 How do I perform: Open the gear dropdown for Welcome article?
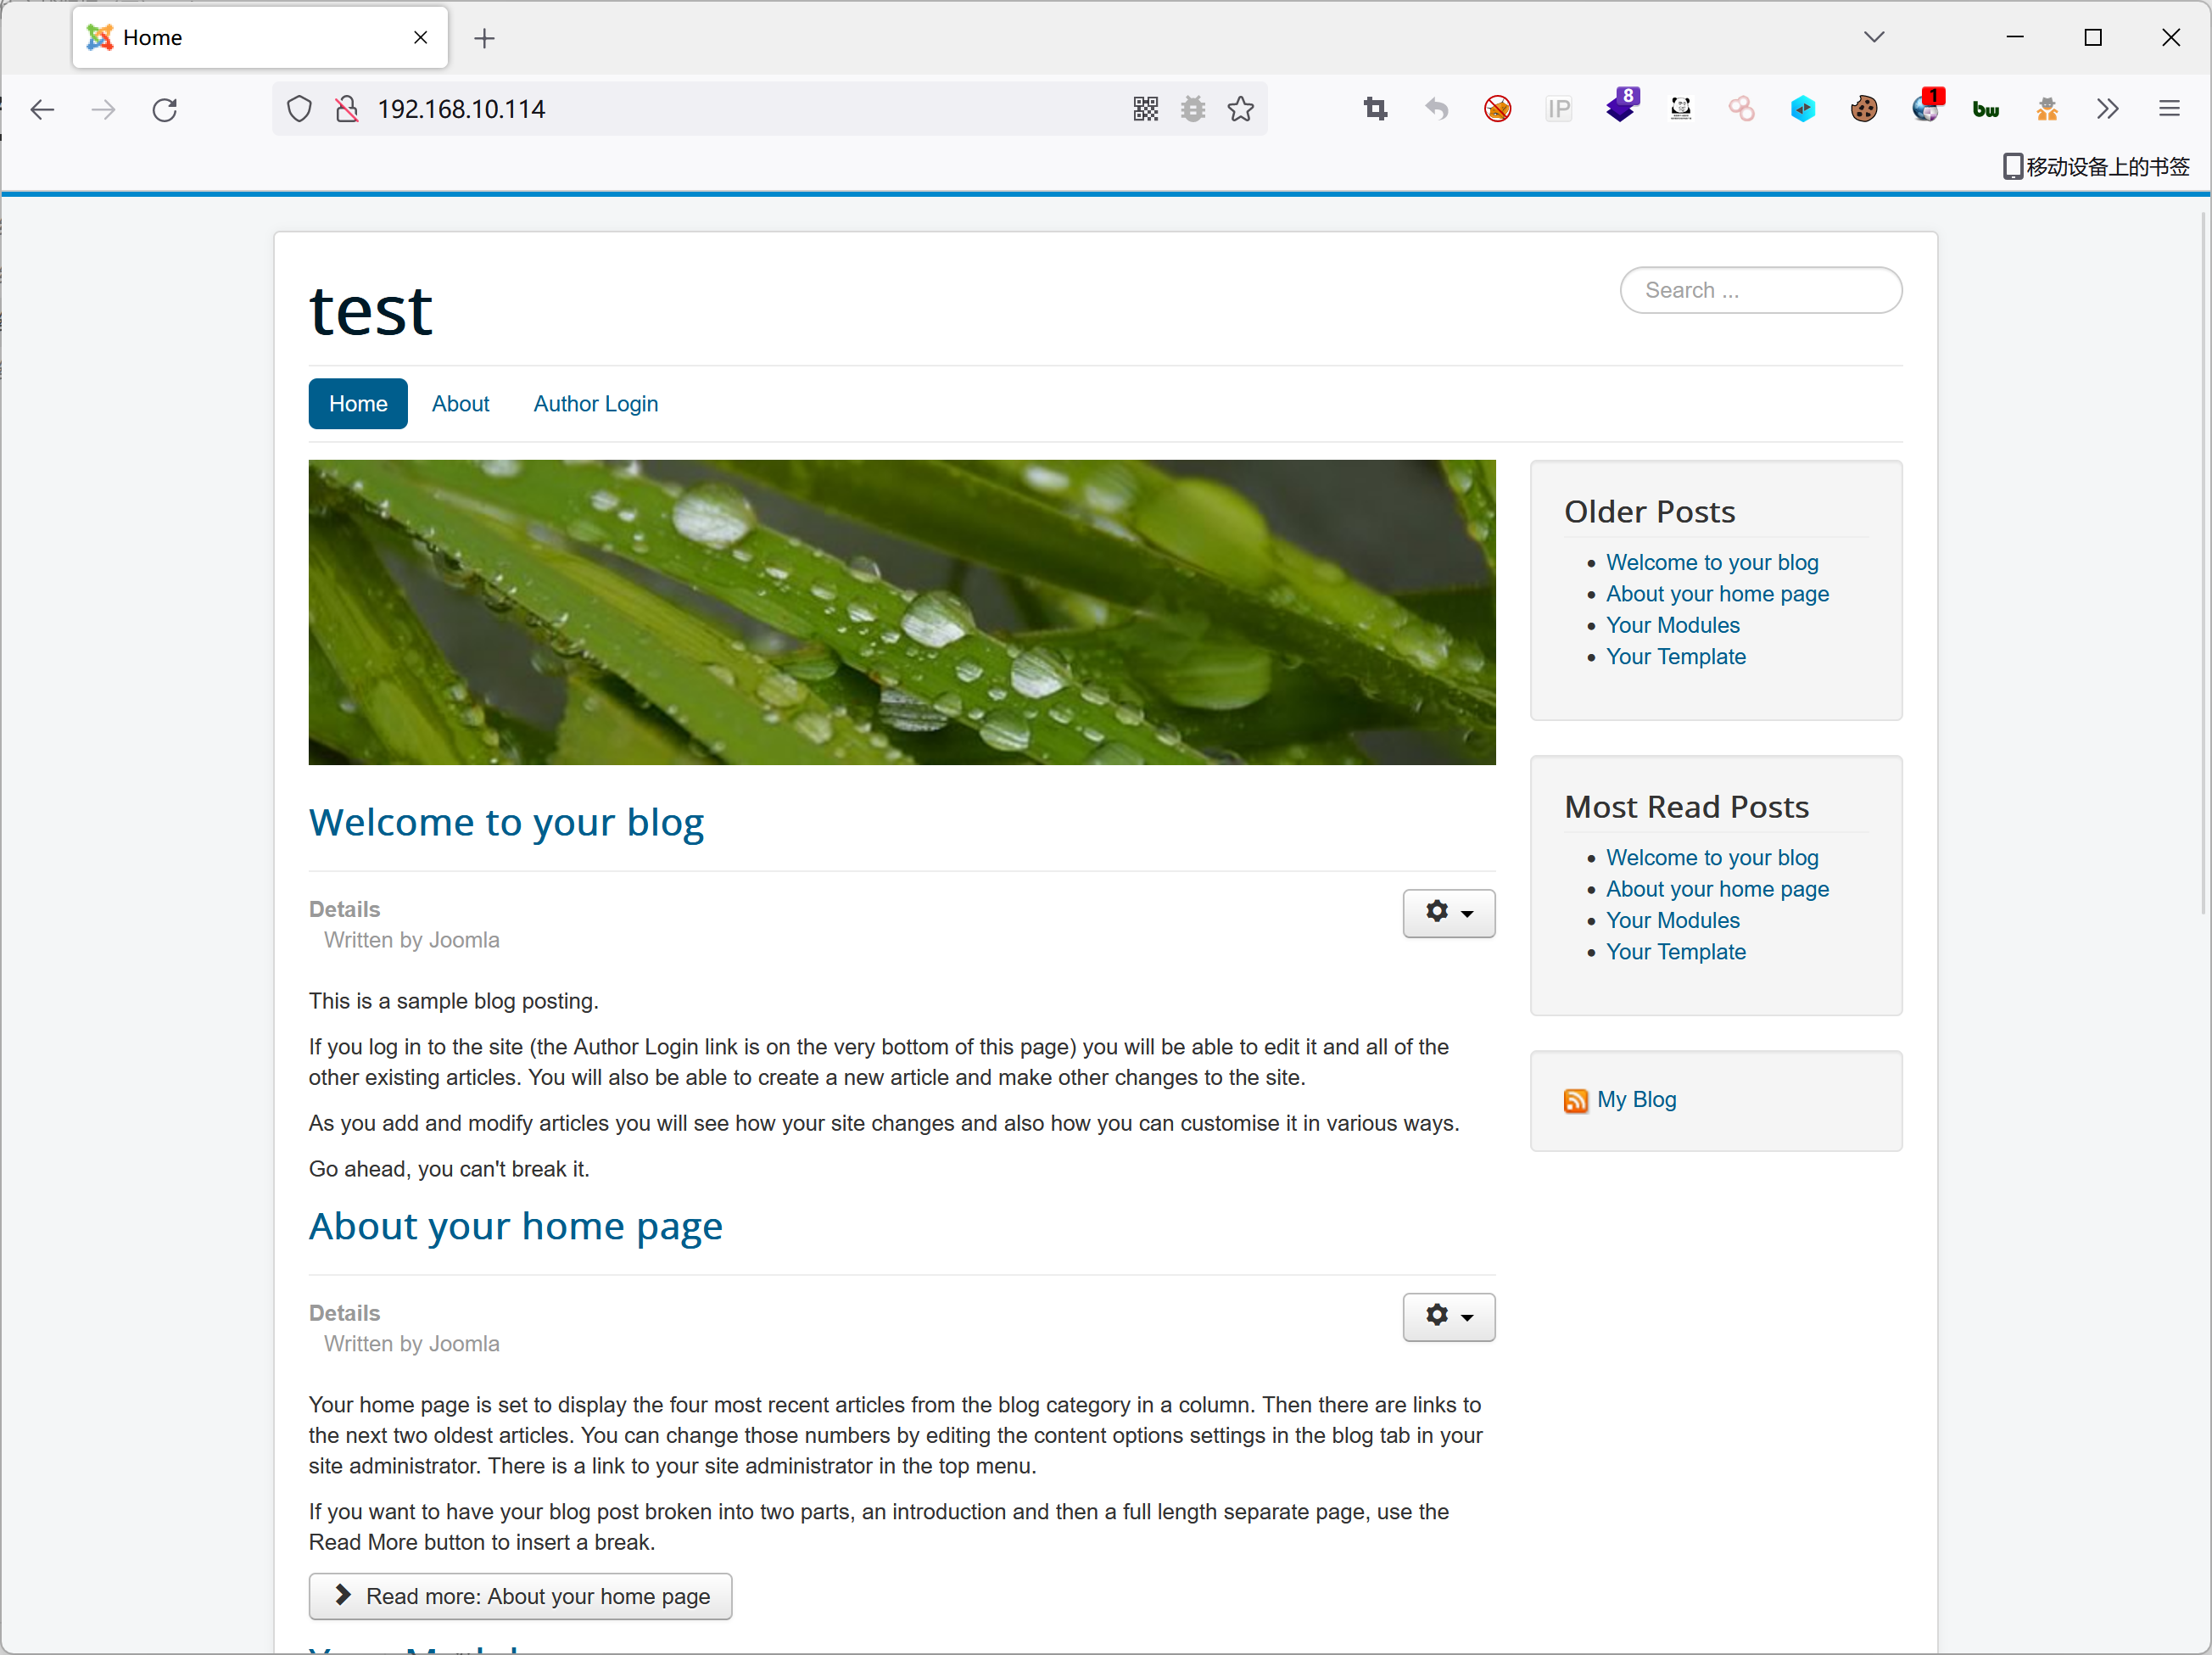tap(1448, 912)
